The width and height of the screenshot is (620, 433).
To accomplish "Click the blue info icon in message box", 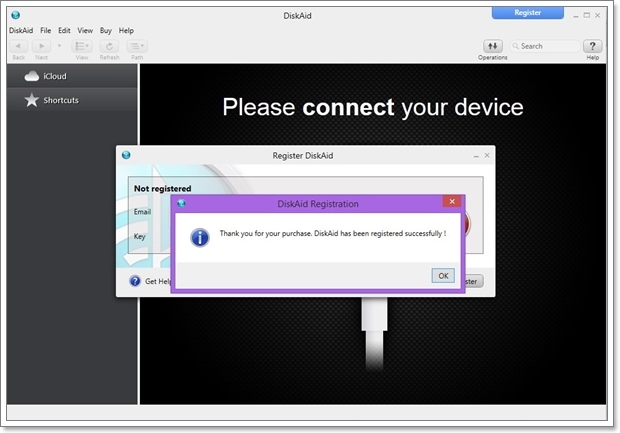I will [x=200, y=238].
